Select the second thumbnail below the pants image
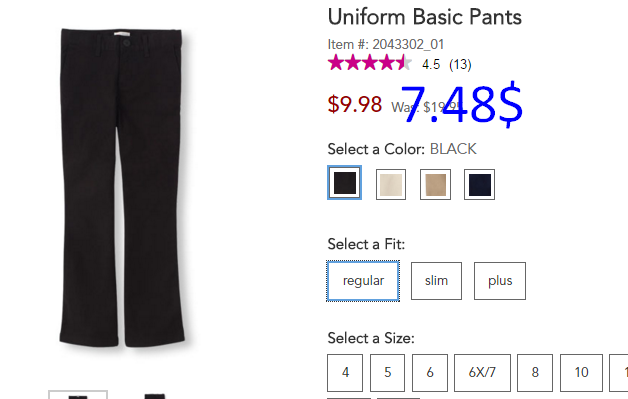Viewport: 628px width, 399px height. pos(155,395)
